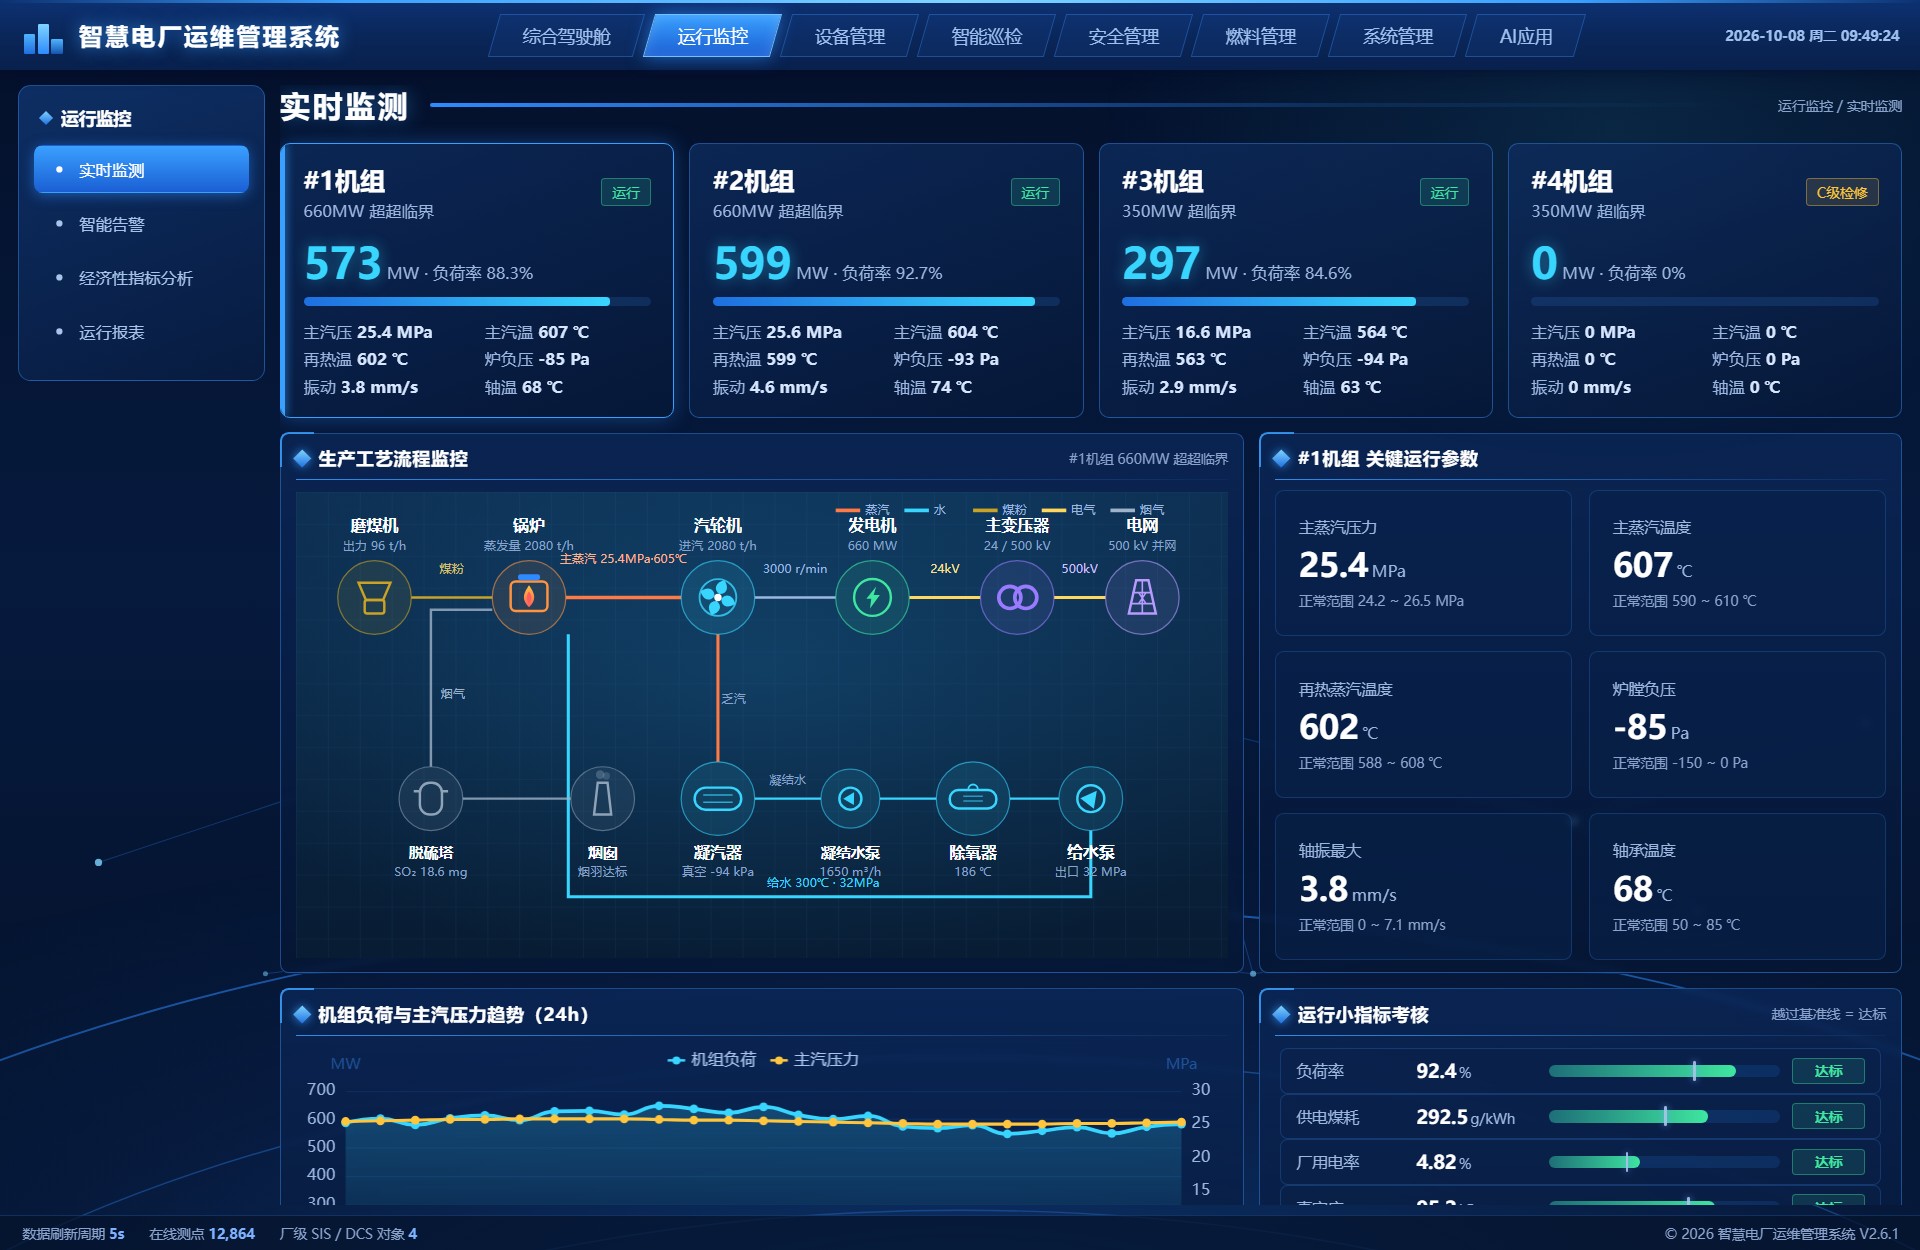Click the 达标 badge for 厂用电率
Image resolution: width=1920 pixels, height=1250 pixels.
[1828, 1162]
